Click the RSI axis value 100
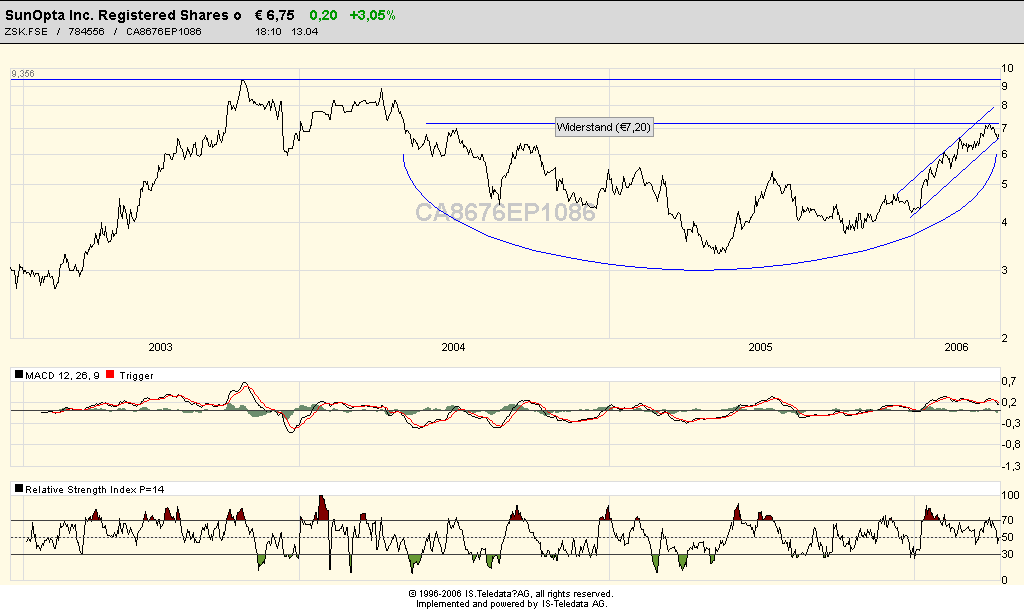Image resolution: width=1024 pixels, height=609 pixels. [x=1010, y=495]
